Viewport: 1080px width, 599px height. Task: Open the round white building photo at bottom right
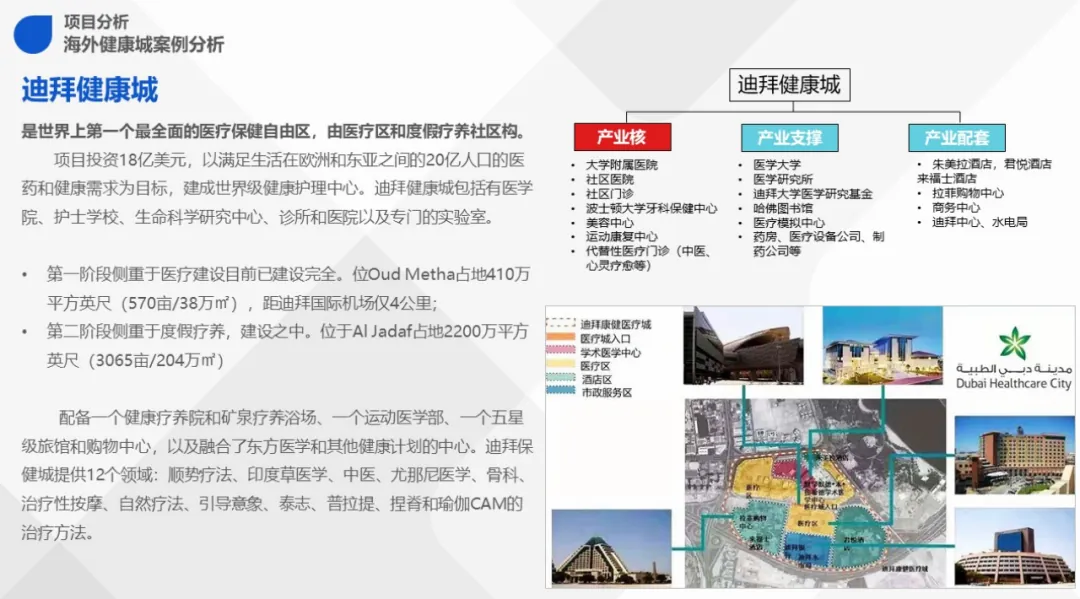pos(1015,547)
